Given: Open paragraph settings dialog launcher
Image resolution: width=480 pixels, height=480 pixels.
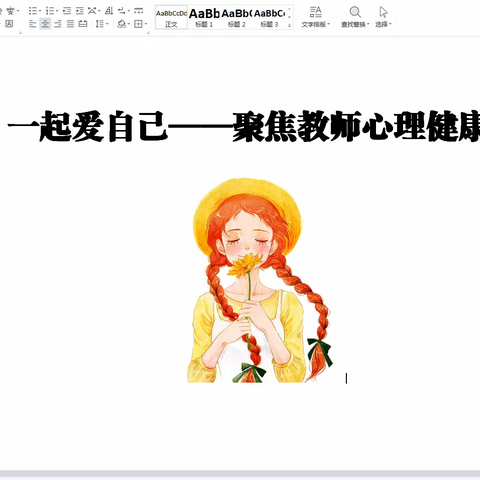Looking at the screenshot, I should click(148, 32).
